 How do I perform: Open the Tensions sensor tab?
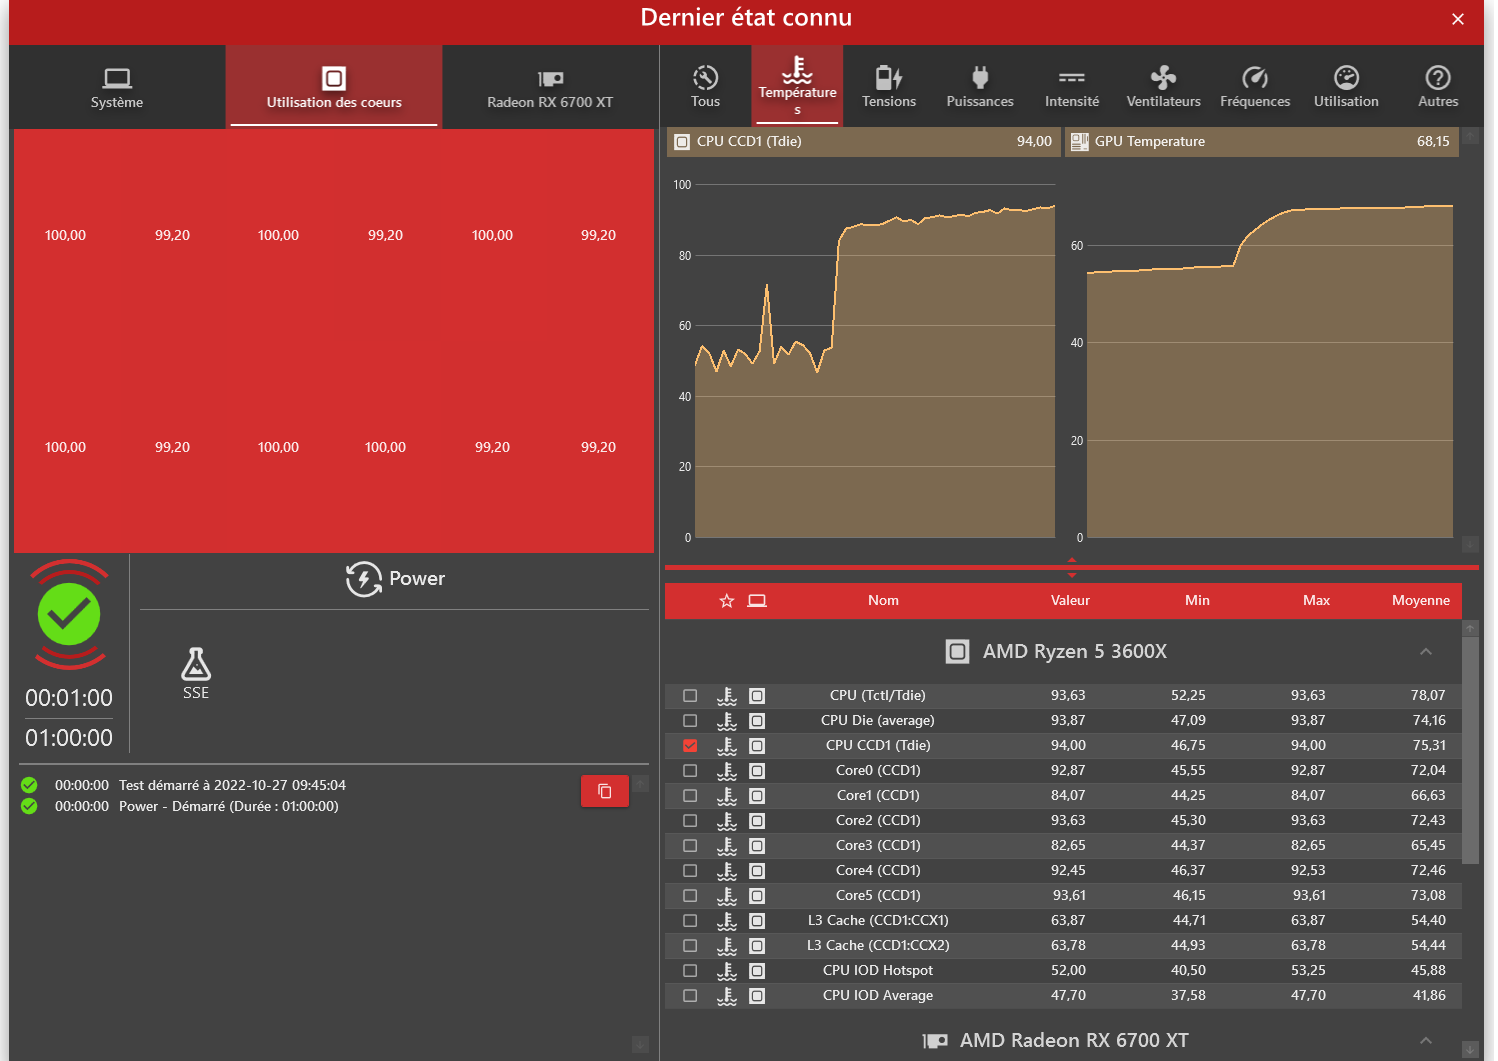coord(889,87)
